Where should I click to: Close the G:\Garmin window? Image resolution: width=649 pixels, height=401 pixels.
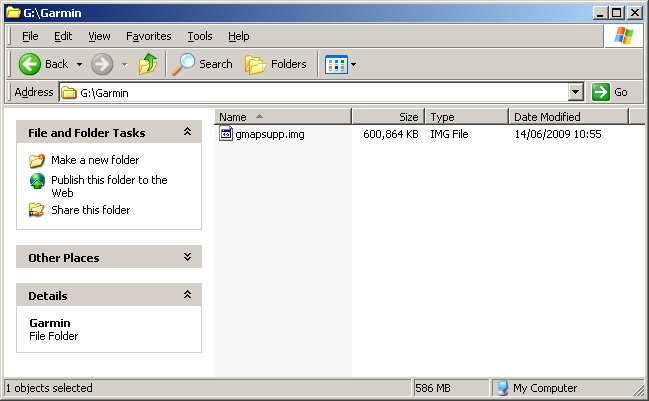pyautogui.click(x=635, y=13)
